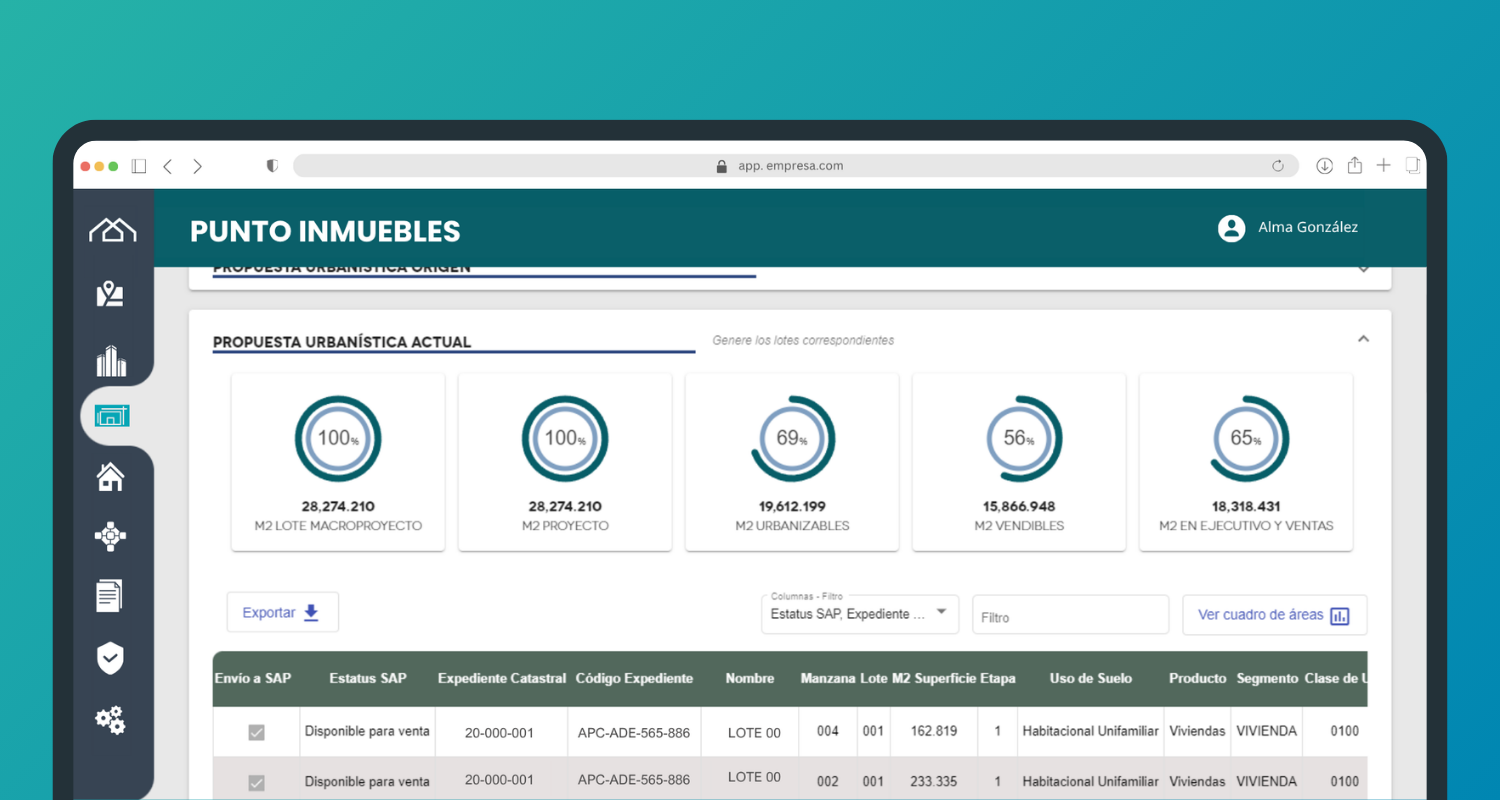Screen dimensions: 1500x800
Task: Open the documents sidebar icon
Action: (109, 596)
